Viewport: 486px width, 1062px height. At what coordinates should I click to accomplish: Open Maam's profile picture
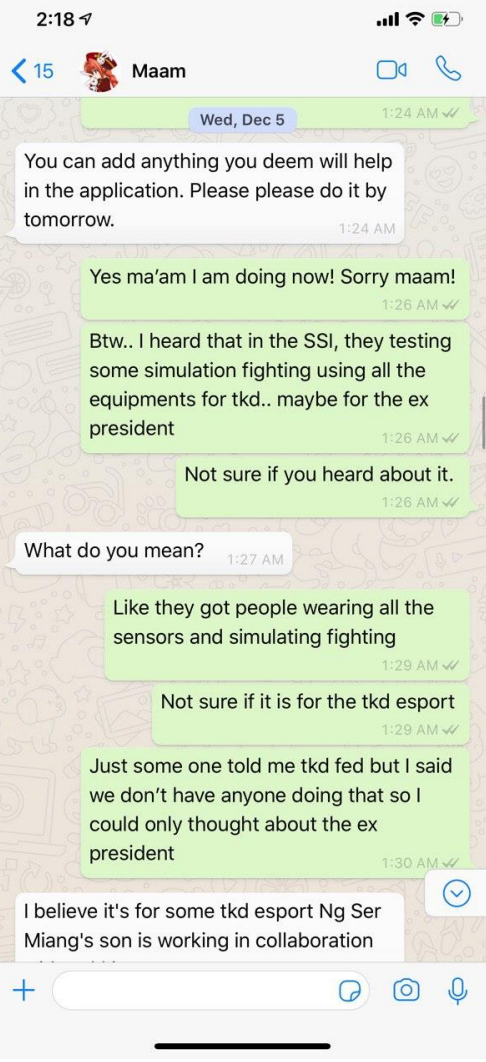tap(100, 70)
